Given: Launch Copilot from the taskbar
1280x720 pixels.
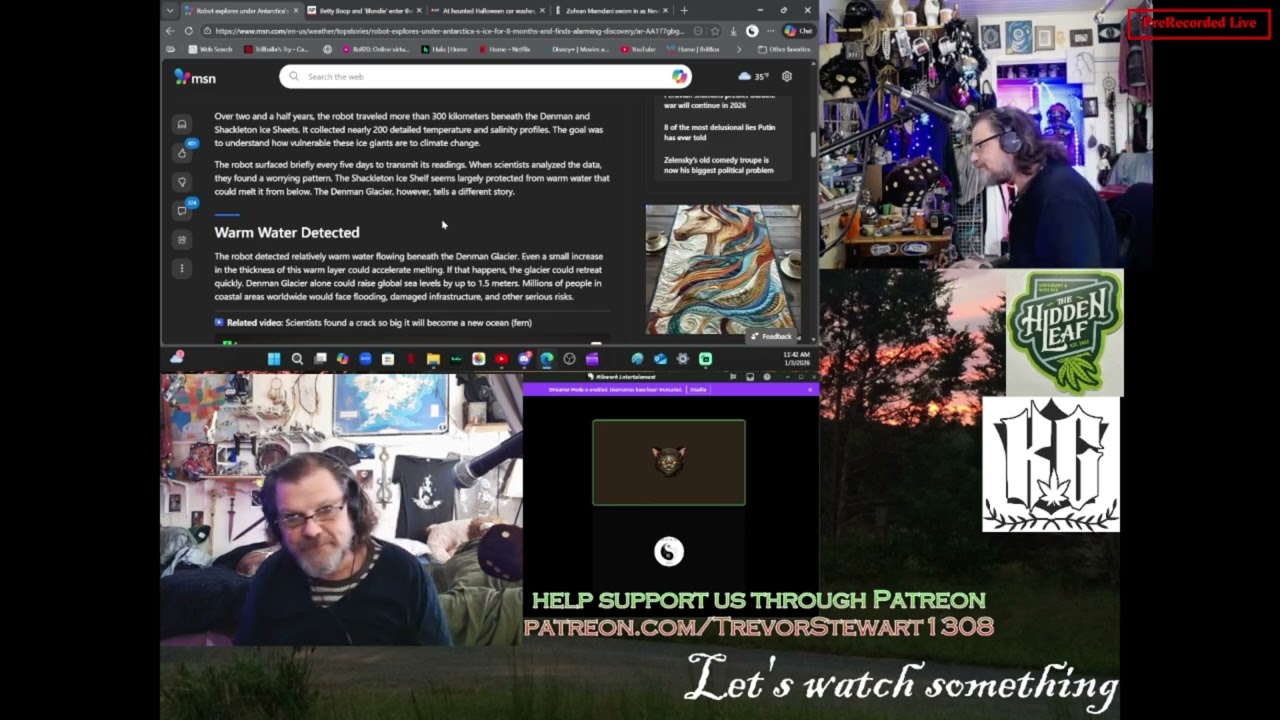Looking at the screenshot, I should coord(342,359).
